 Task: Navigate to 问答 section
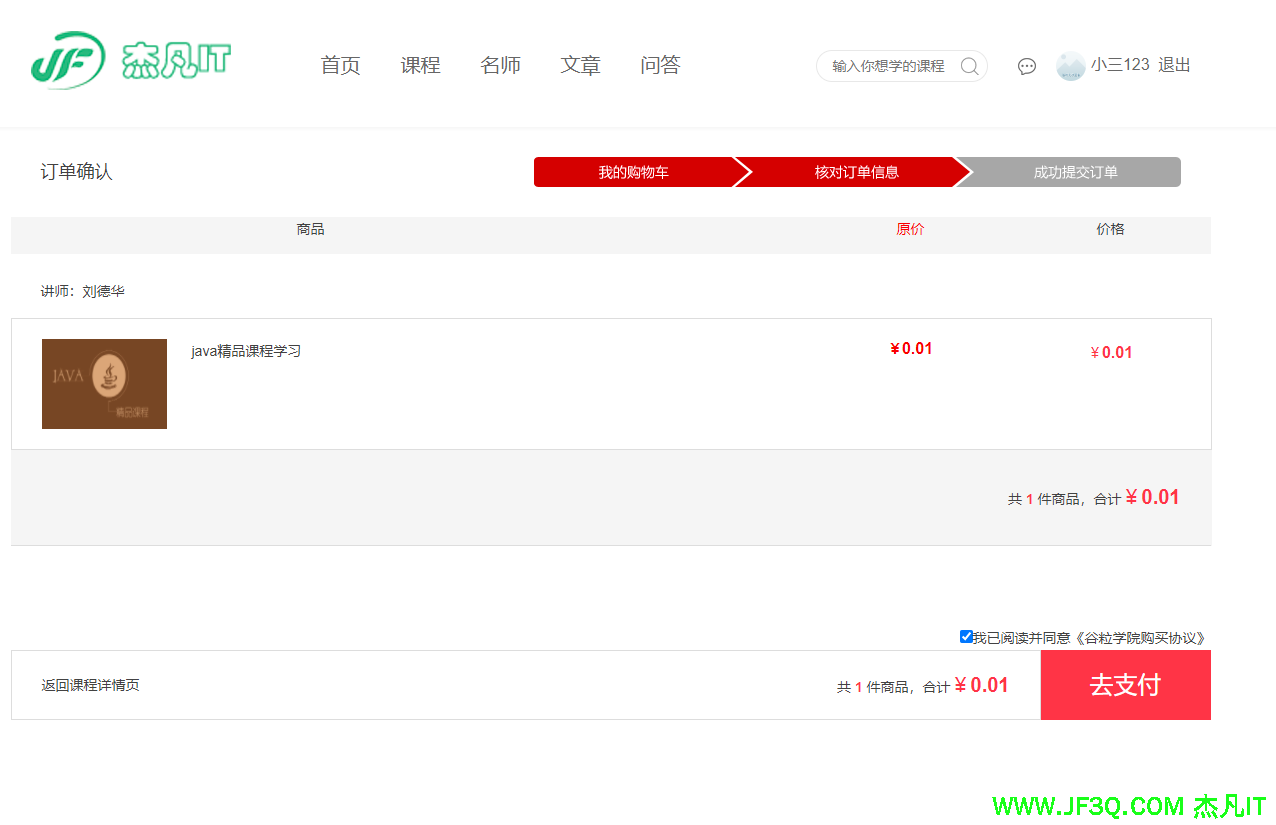click(x=660, y=66)
